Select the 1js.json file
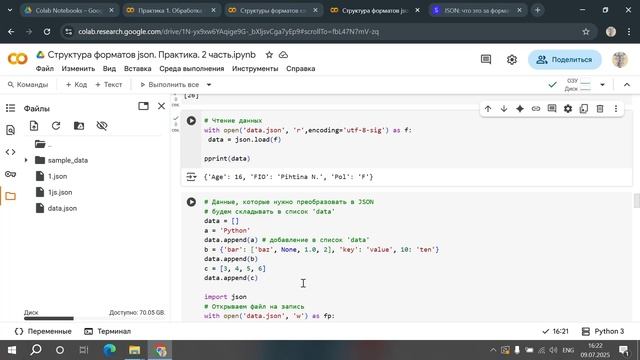The height and width of the screenshot is (360, 640). (x=60, y=192)
